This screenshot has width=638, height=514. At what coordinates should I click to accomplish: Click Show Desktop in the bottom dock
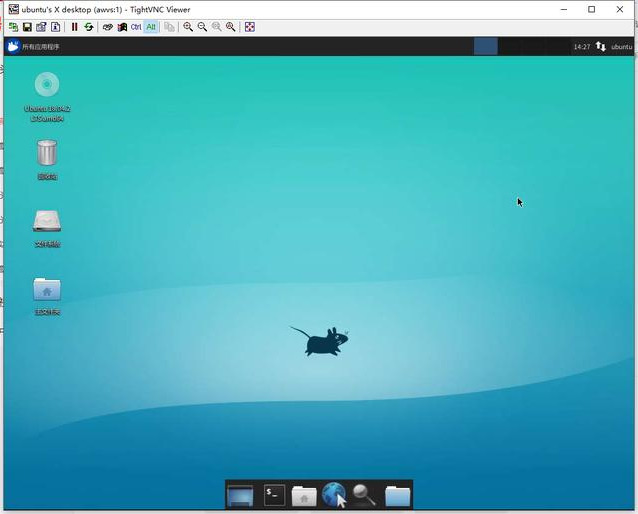[240, 495]
